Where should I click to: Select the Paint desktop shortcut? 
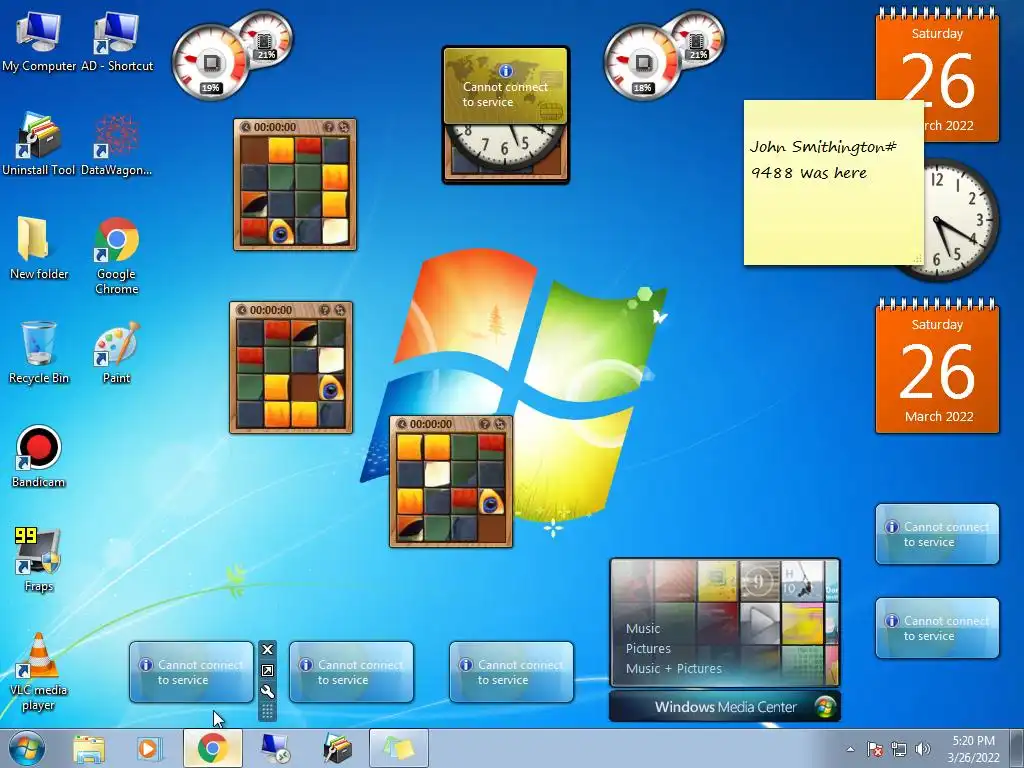pos(116,353)
